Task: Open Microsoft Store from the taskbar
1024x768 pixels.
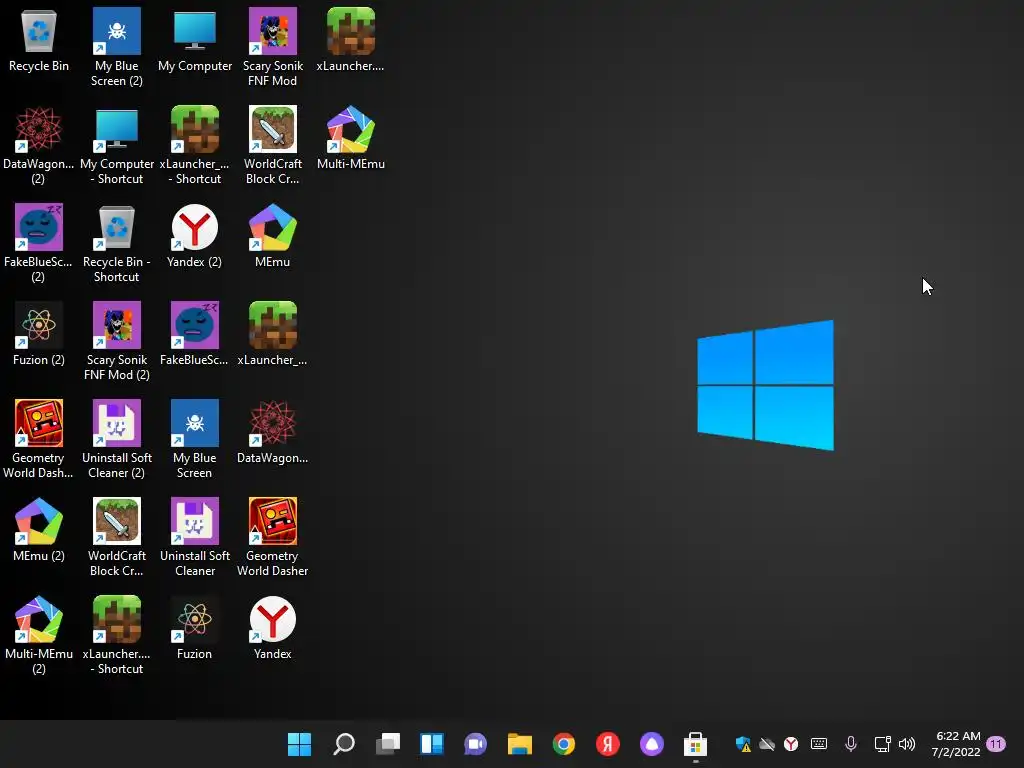Action: pos(696,744)
